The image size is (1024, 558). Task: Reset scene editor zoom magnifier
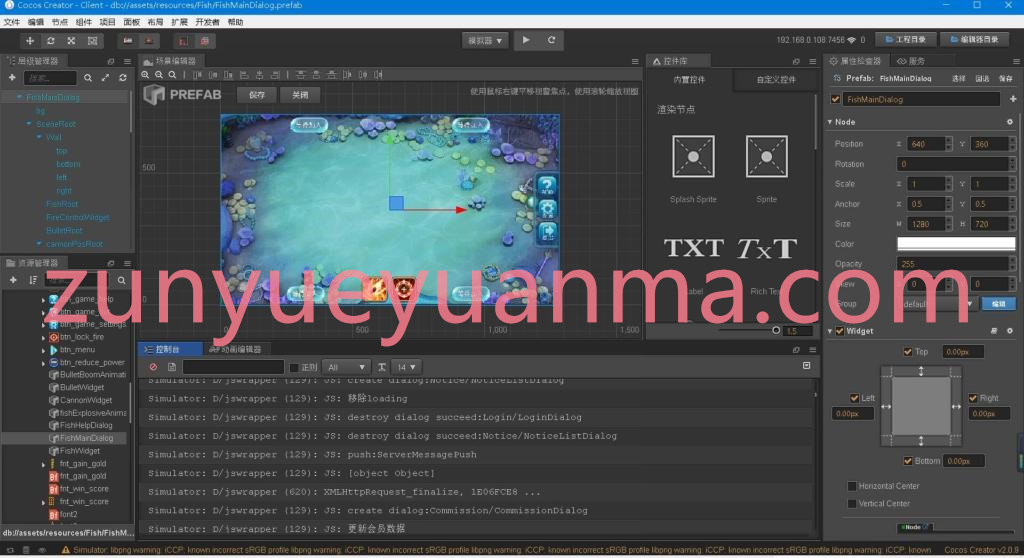[x=172, y=75]
